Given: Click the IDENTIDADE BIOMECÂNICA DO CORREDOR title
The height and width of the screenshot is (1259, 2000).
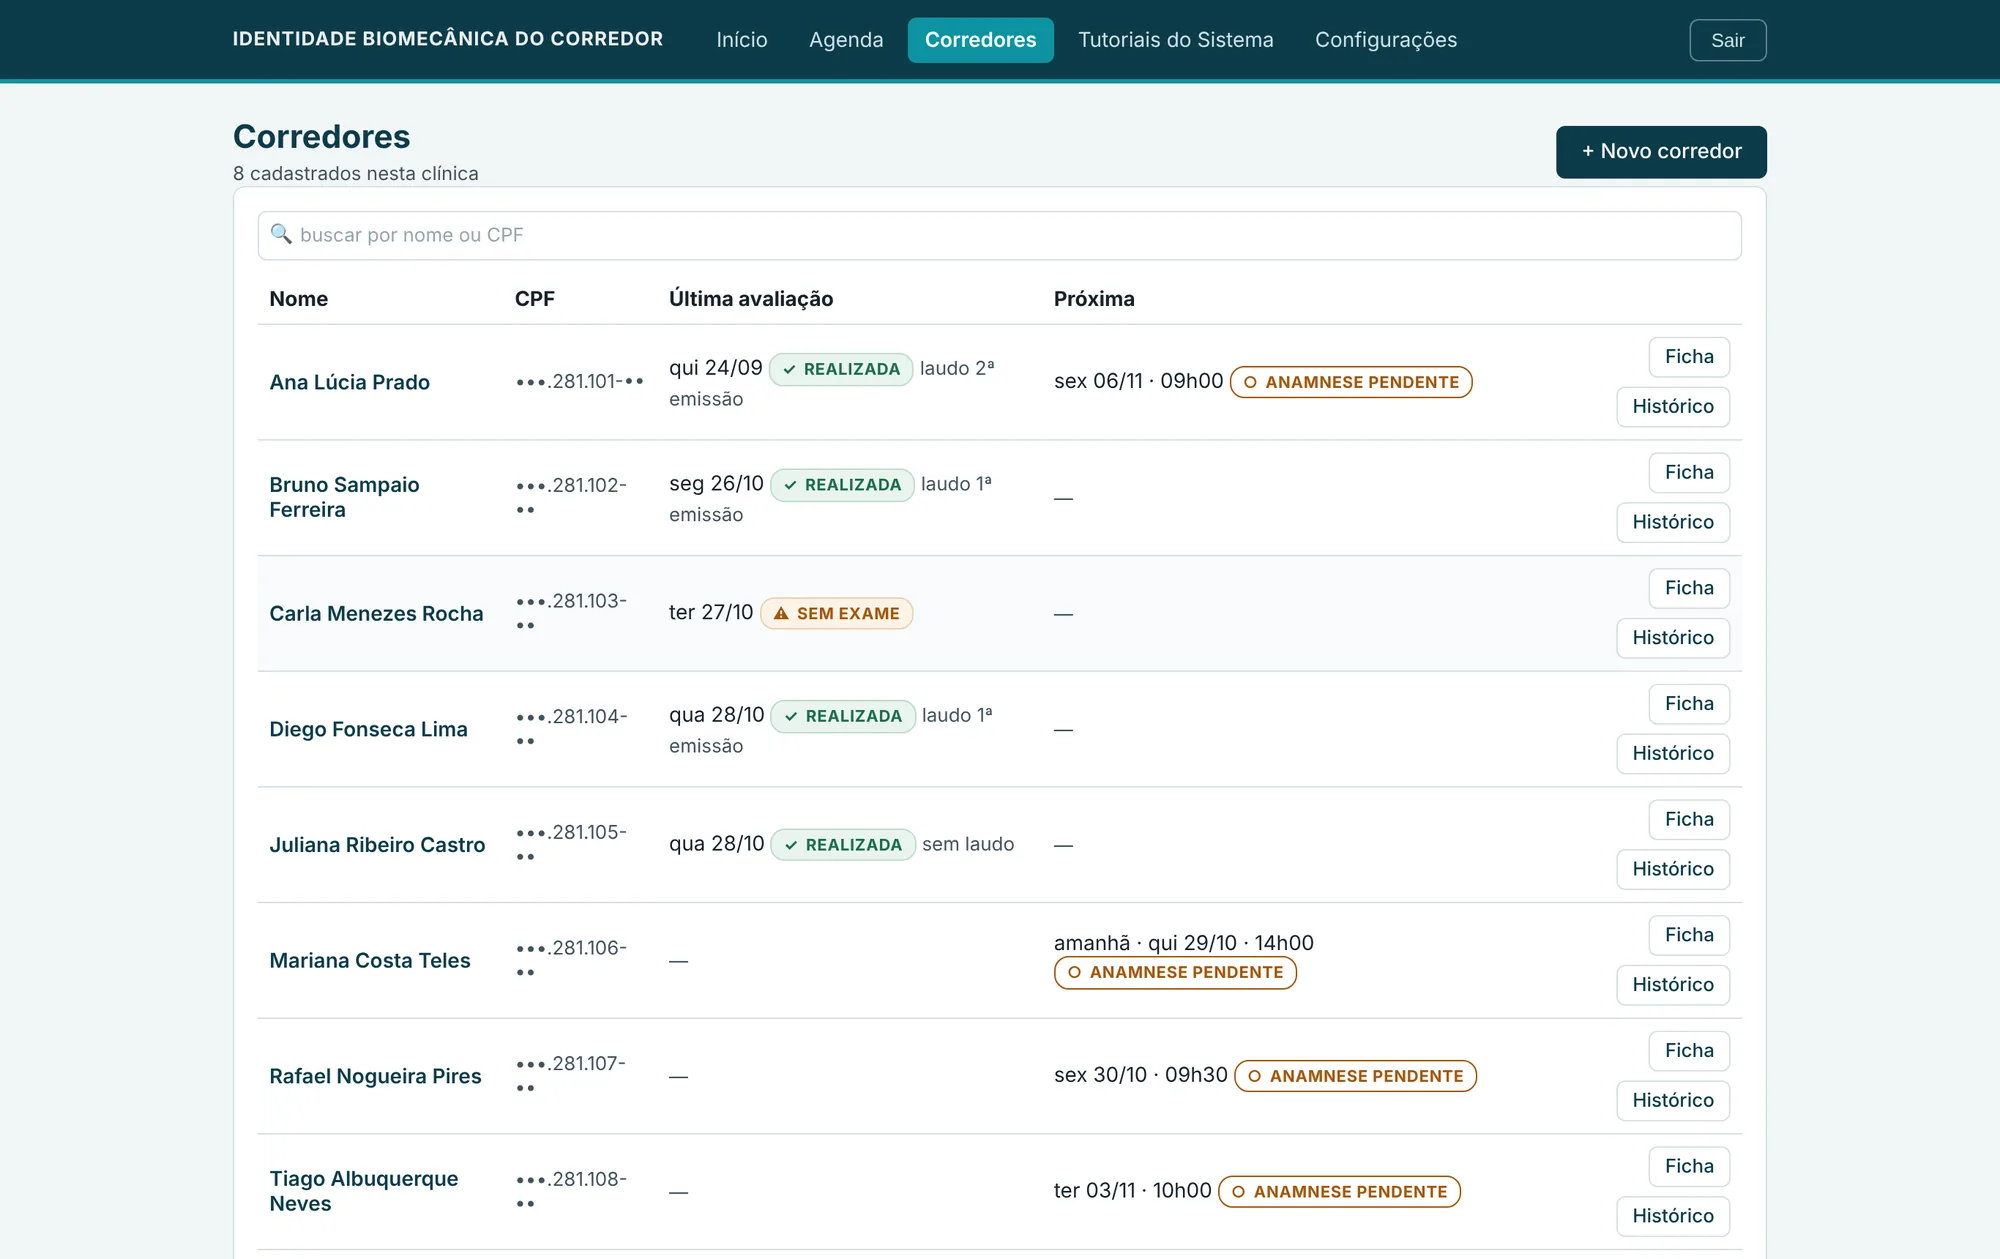Looking at the screenshot, I should click(x=448, y=39).
